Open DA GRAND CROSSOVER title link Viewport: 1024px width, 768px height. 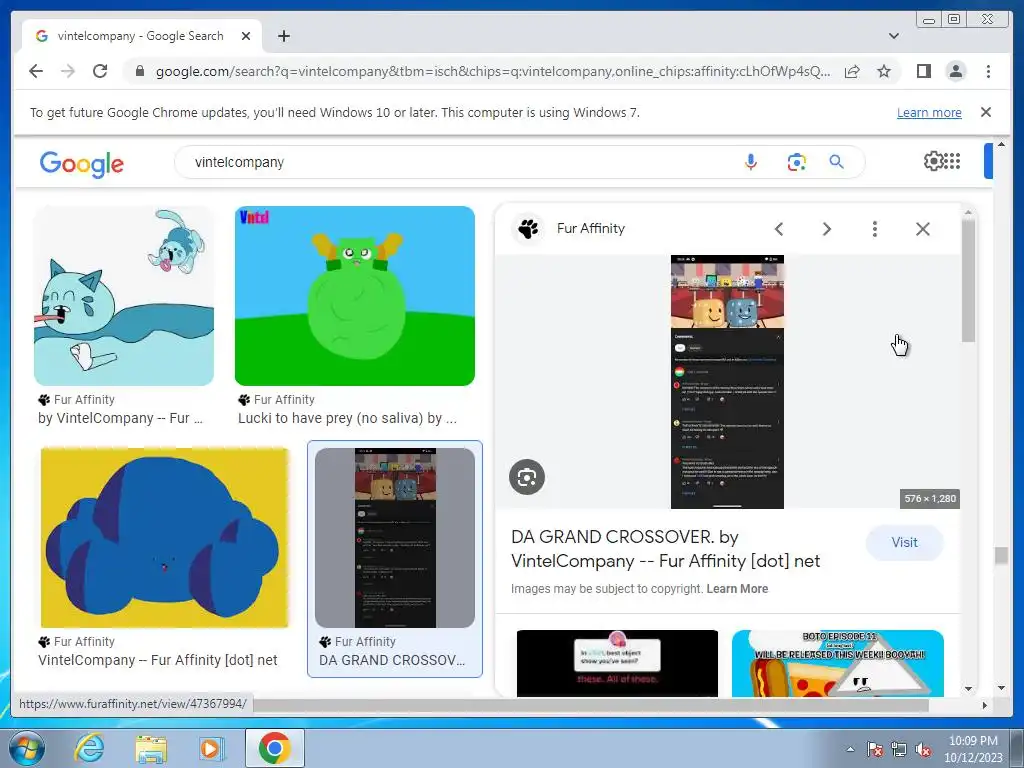pos(665,549)
